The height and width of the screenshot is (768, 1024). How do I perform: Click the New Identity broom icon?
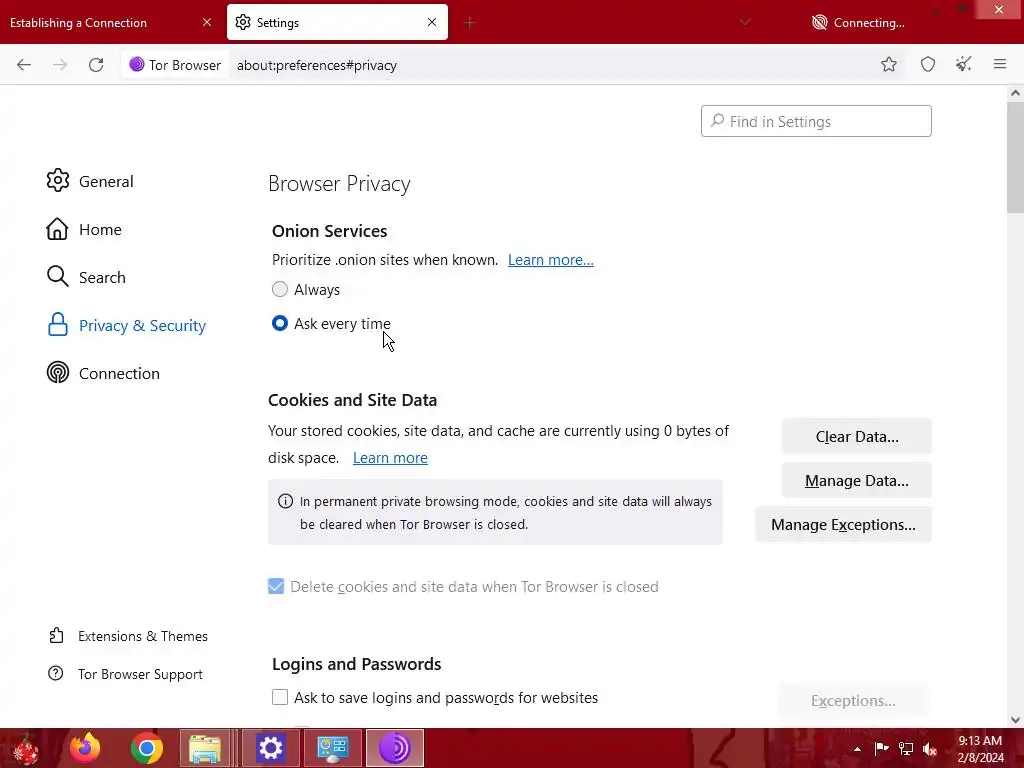964,64
